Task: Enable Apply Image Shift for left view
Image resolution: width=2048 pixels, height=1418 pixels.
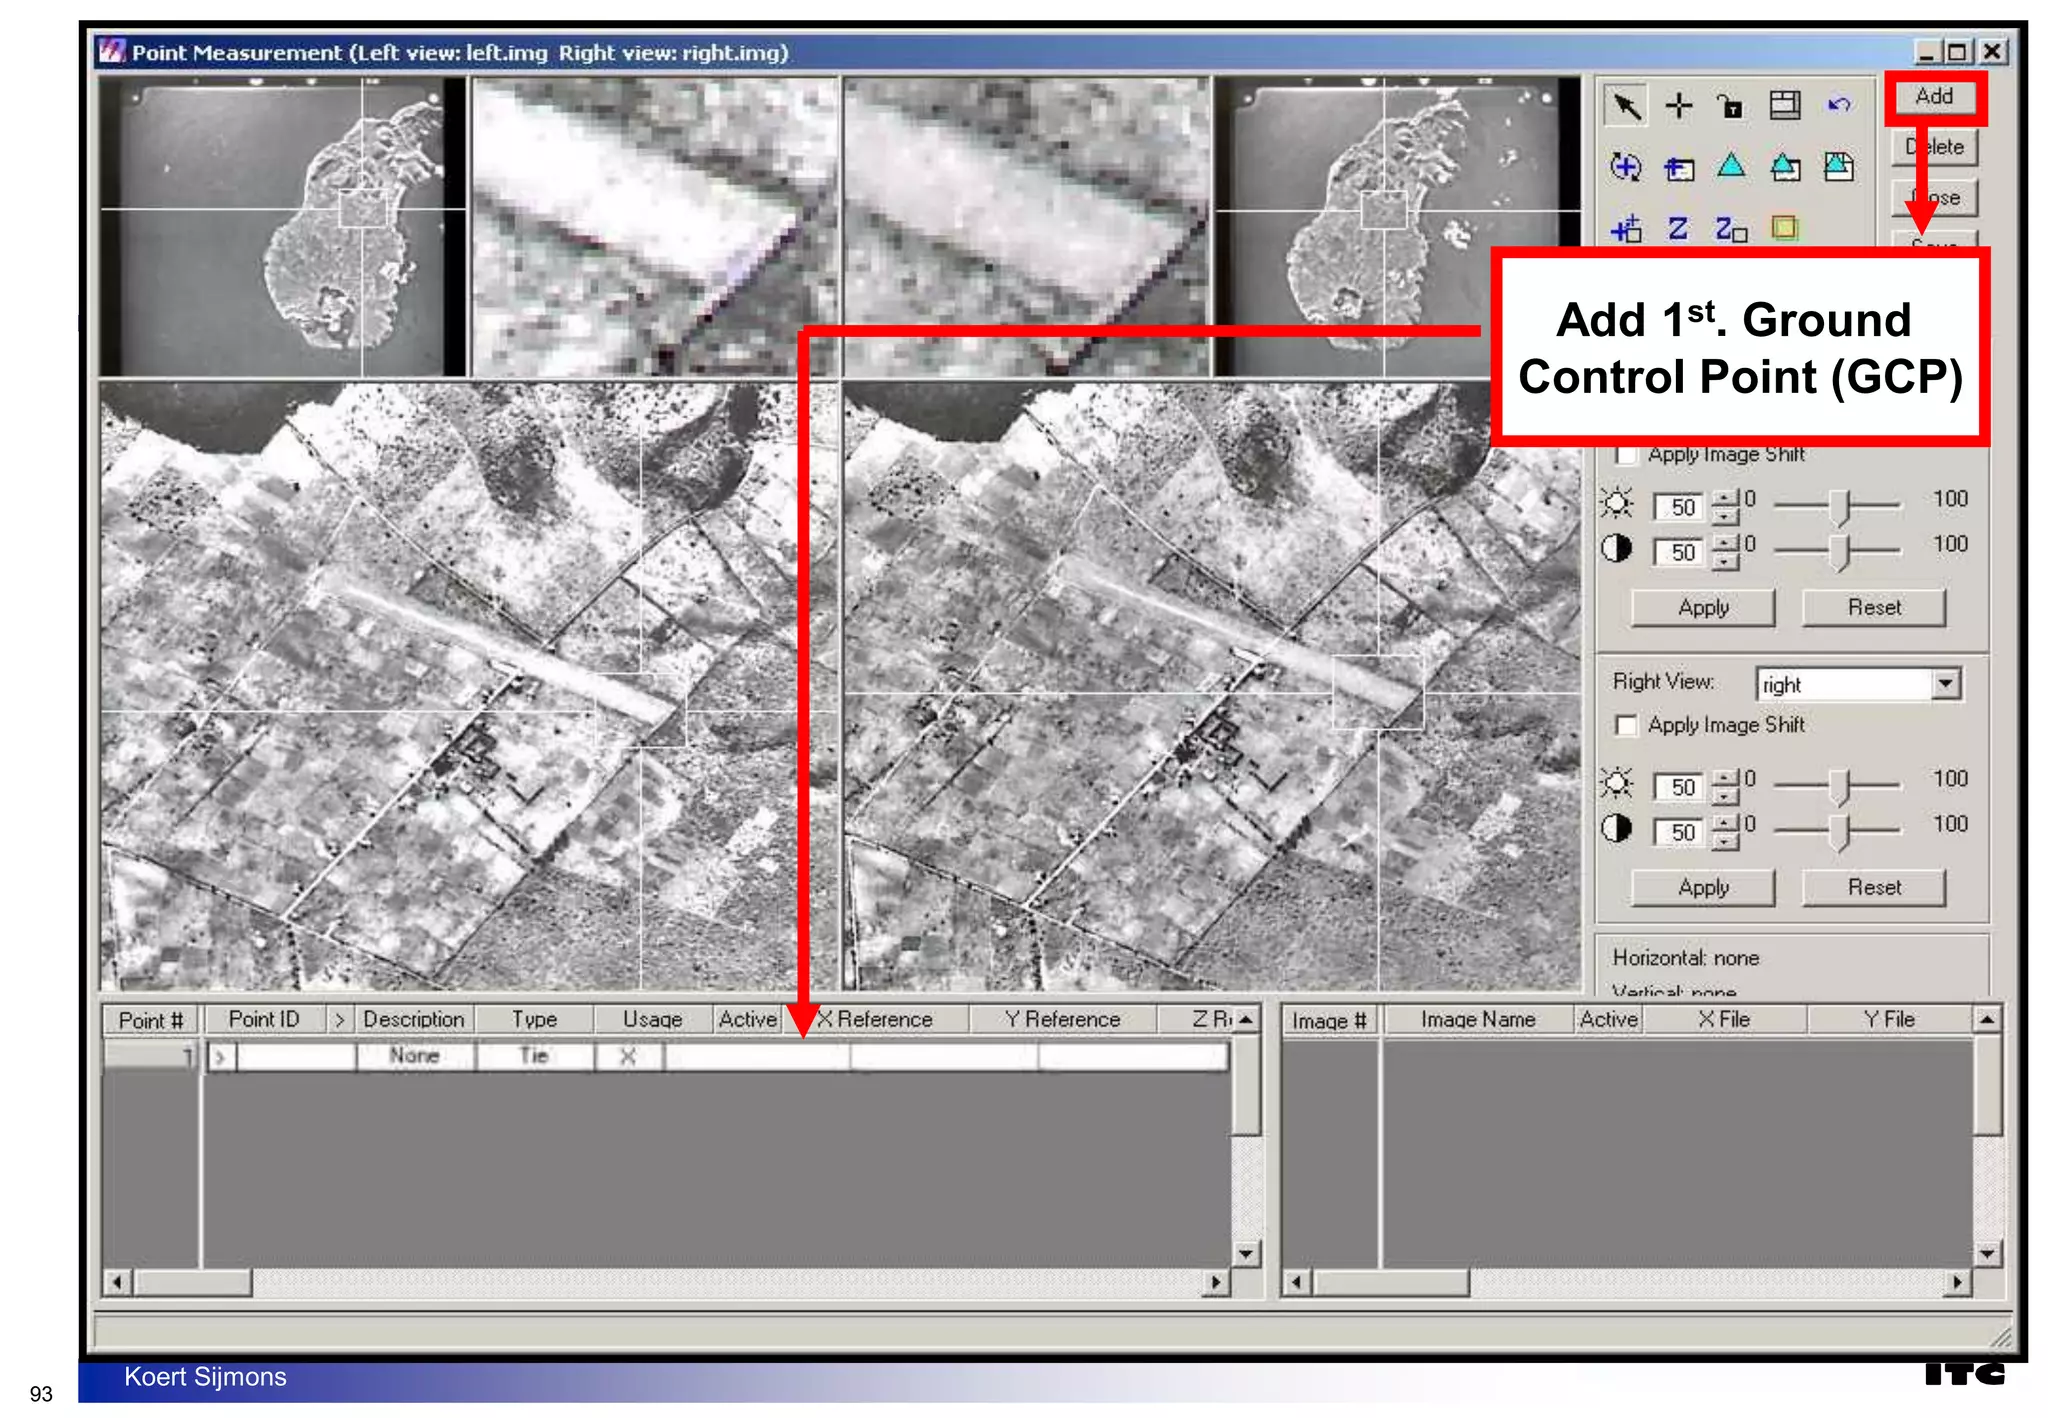Action: [x=1627, y=455]
